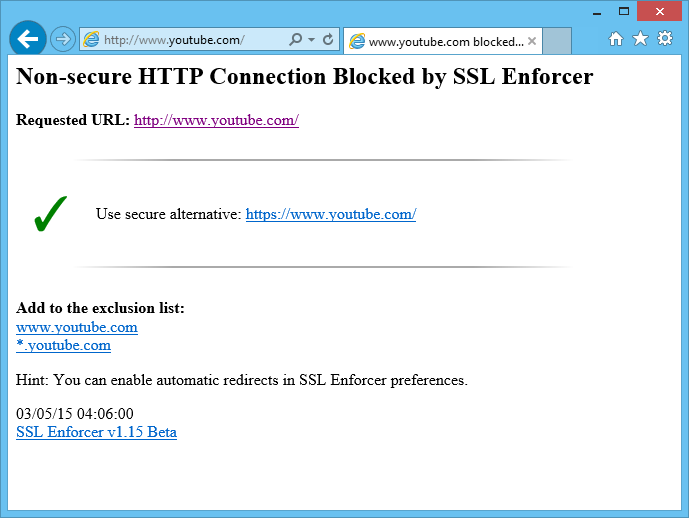Minimize the browser window

tap(596, 12)
